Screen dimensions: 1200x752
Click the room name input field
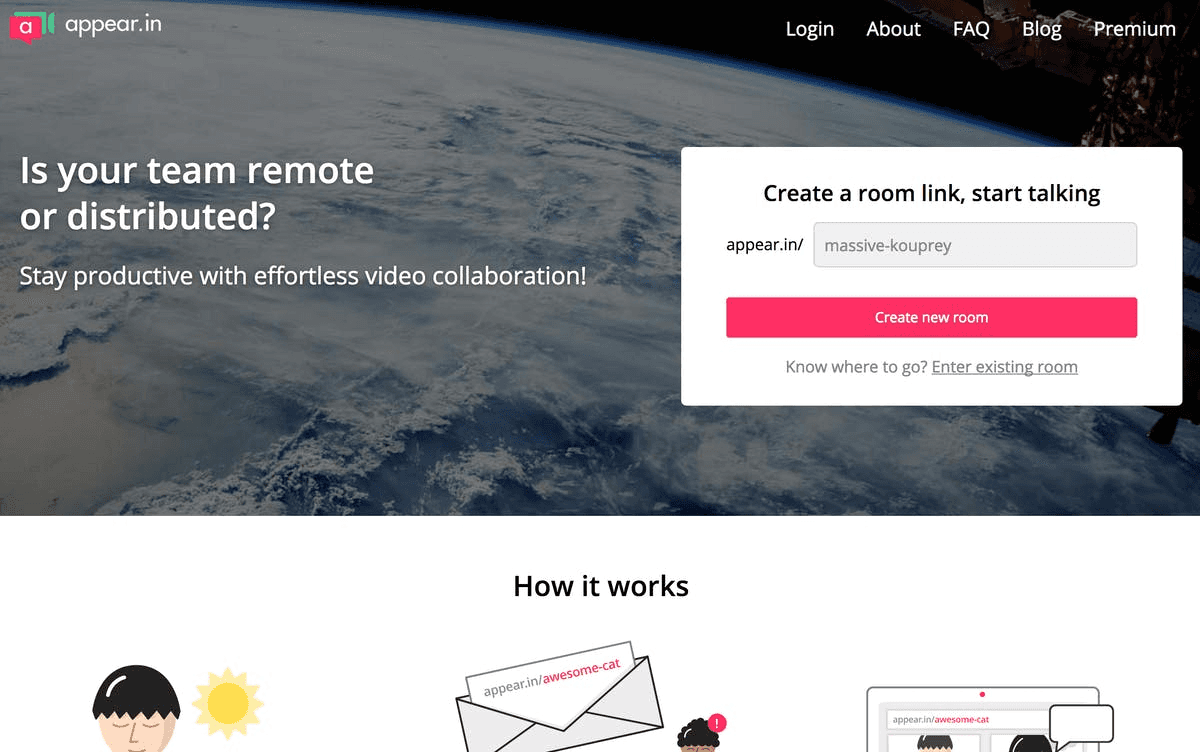click(975, 245)
